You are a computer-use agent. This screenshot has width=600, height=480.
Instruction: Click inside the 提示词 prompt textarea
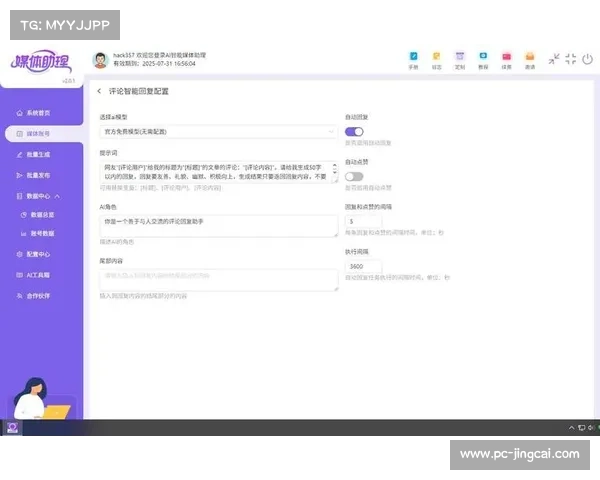click(x=218, y=172)
